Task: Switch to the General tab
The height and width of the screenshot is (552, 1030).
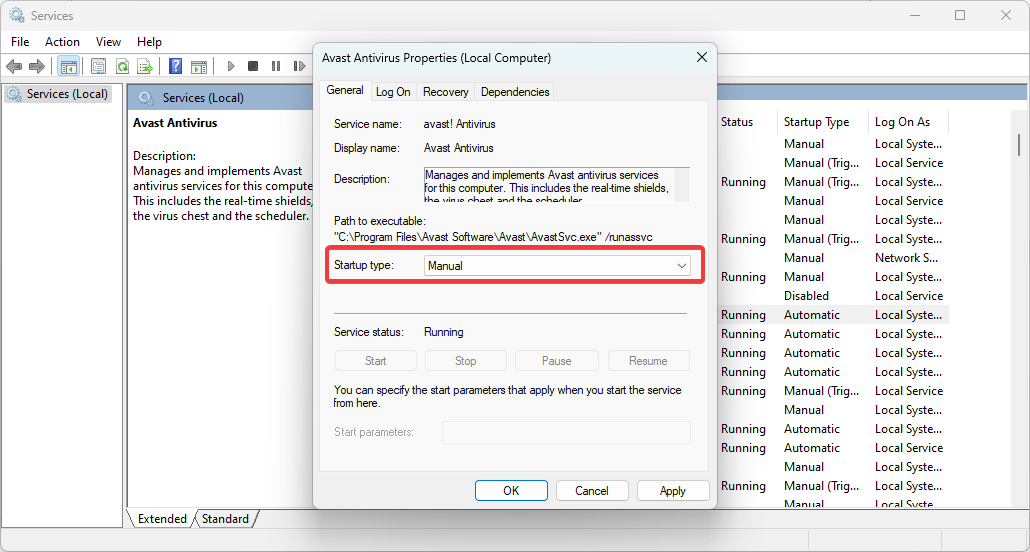Action: click(345, 91)
